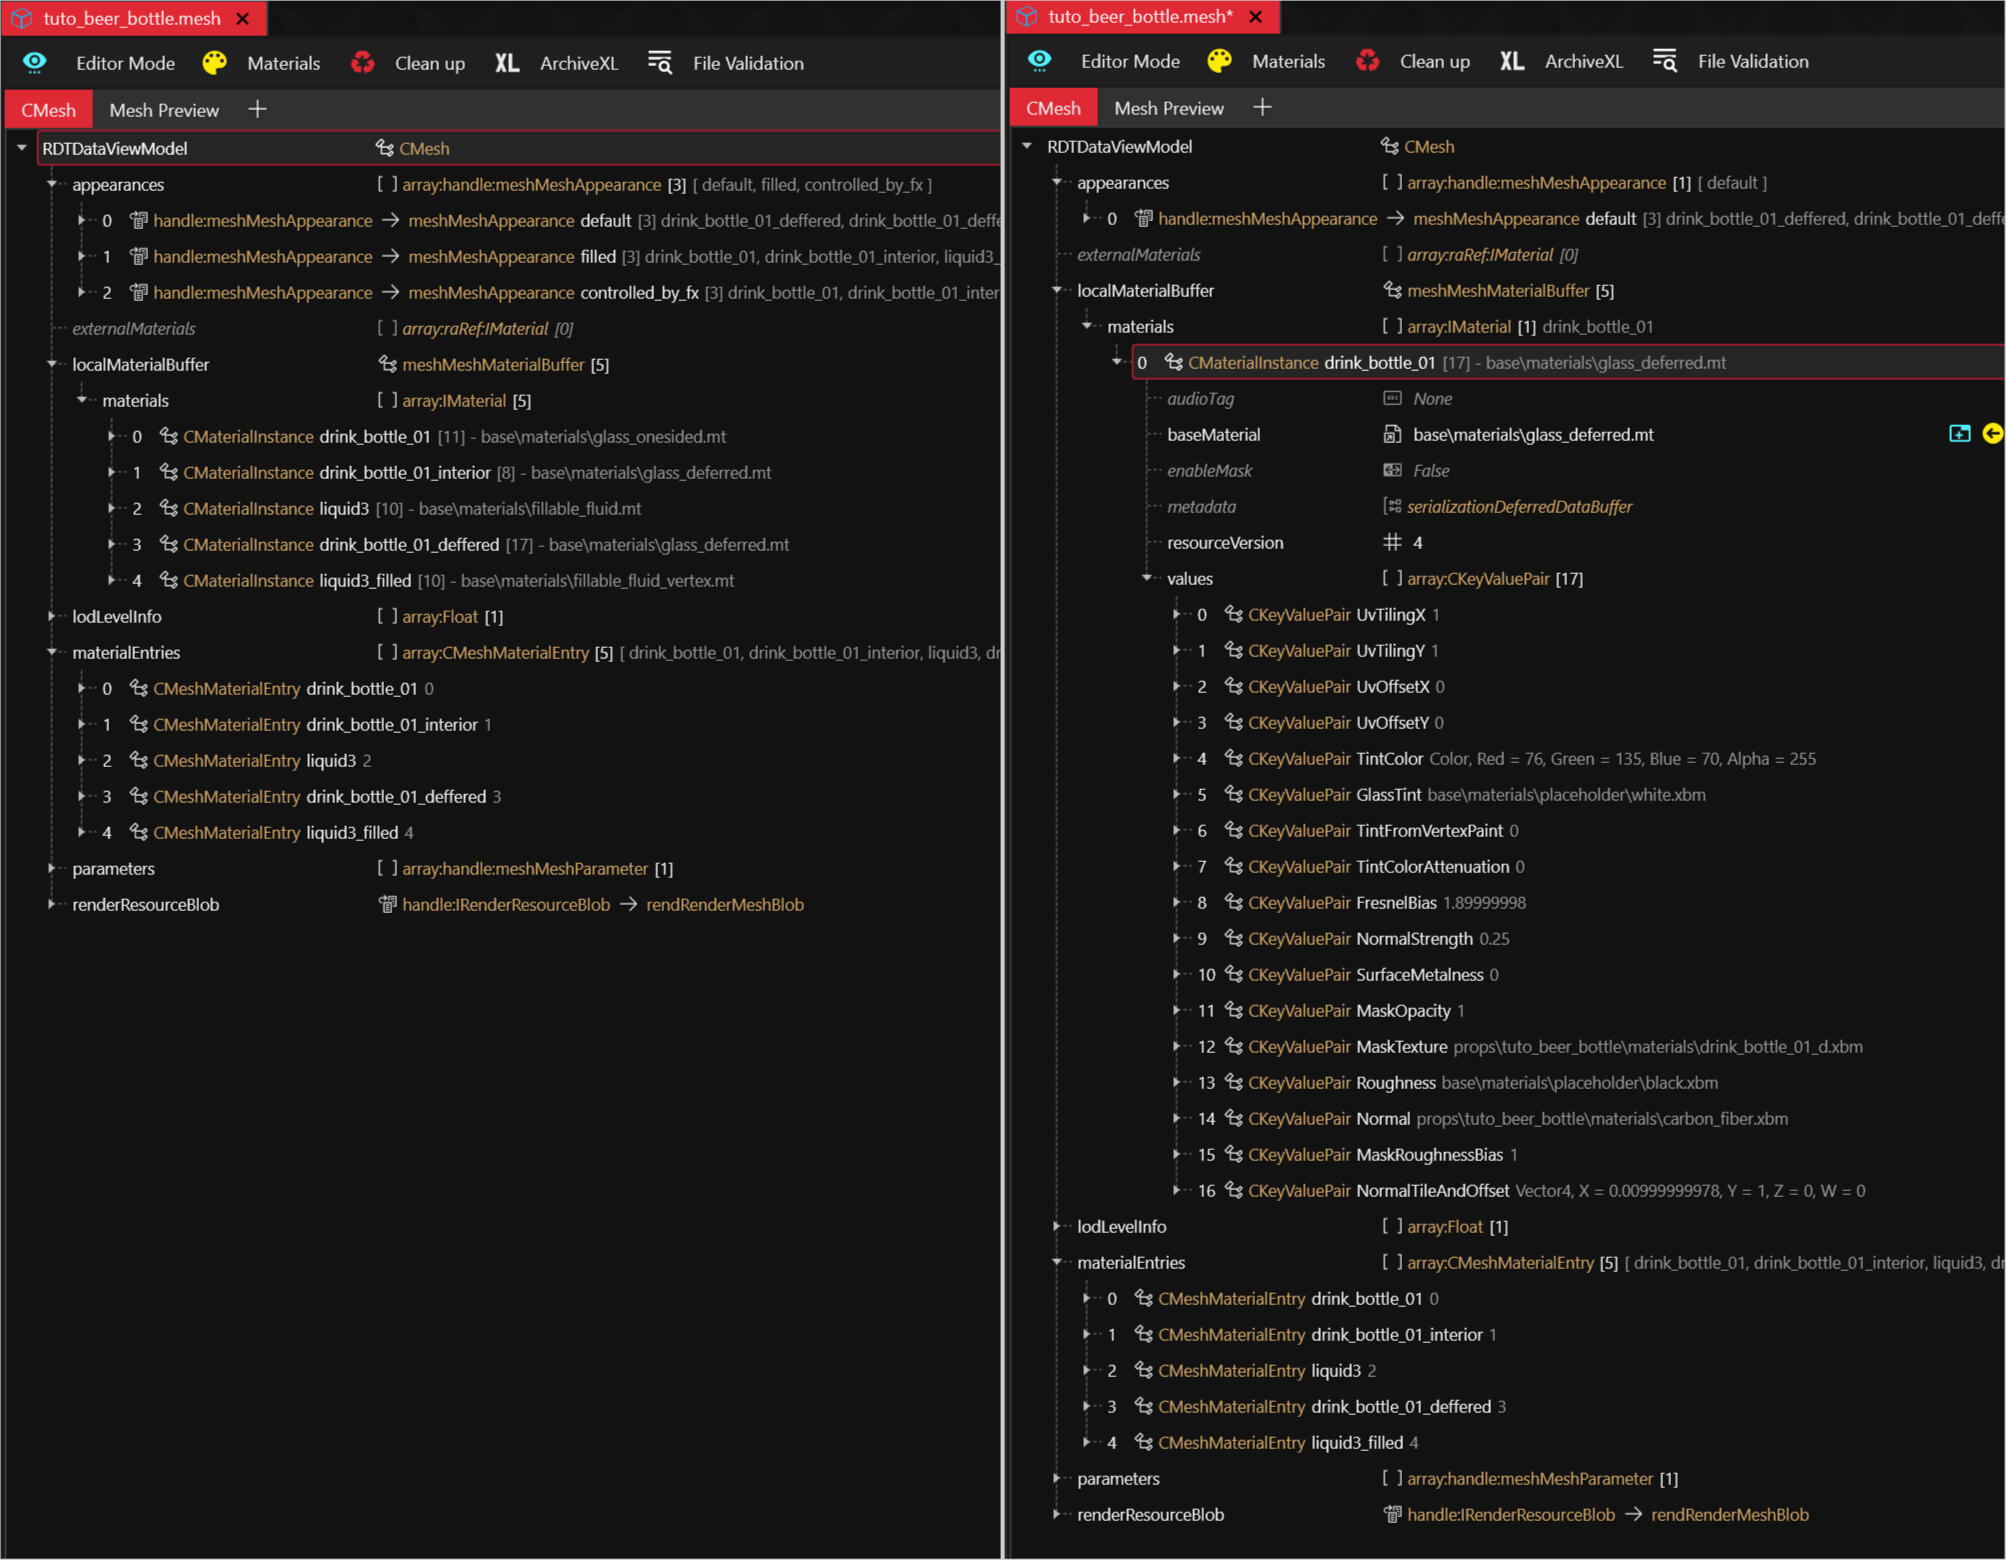This screenshot has height=1560, width=2006.
Task: Click the TintFromVertexPaint key value row
Action: [1428, 831]
